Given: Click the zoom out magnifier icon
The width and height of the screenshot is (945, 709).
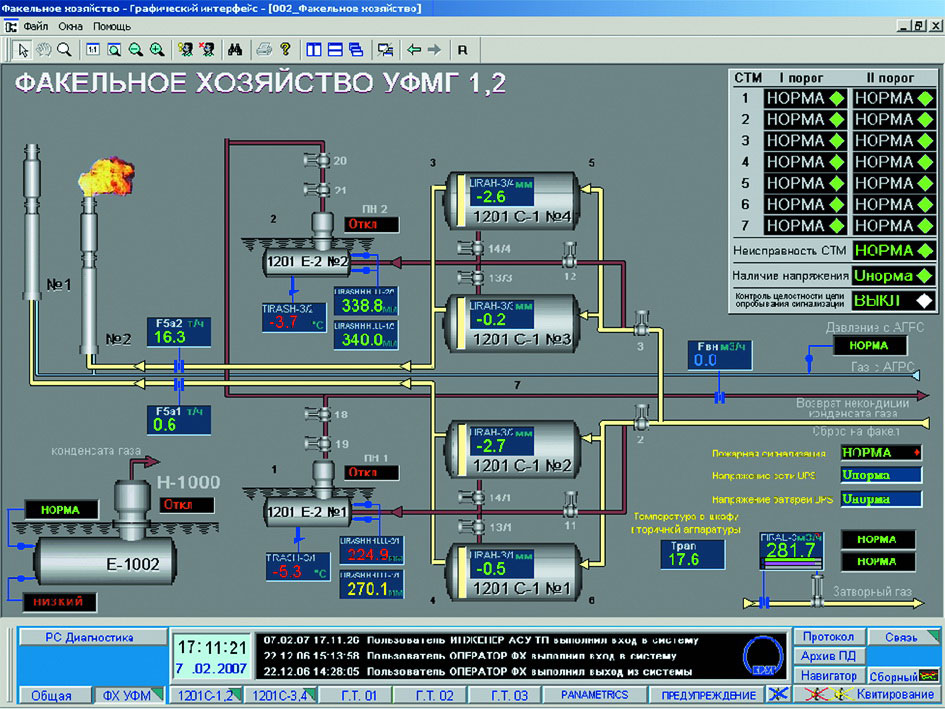Looking at the screenshot, I should pos(135,48).
